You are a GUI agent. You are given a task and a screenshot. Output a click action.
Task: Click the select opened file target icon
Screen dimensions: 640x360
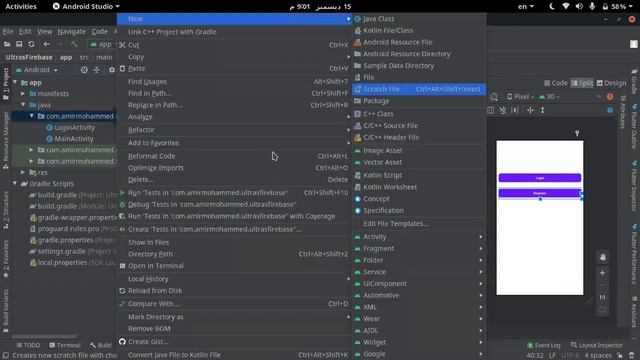coord(84,70)
